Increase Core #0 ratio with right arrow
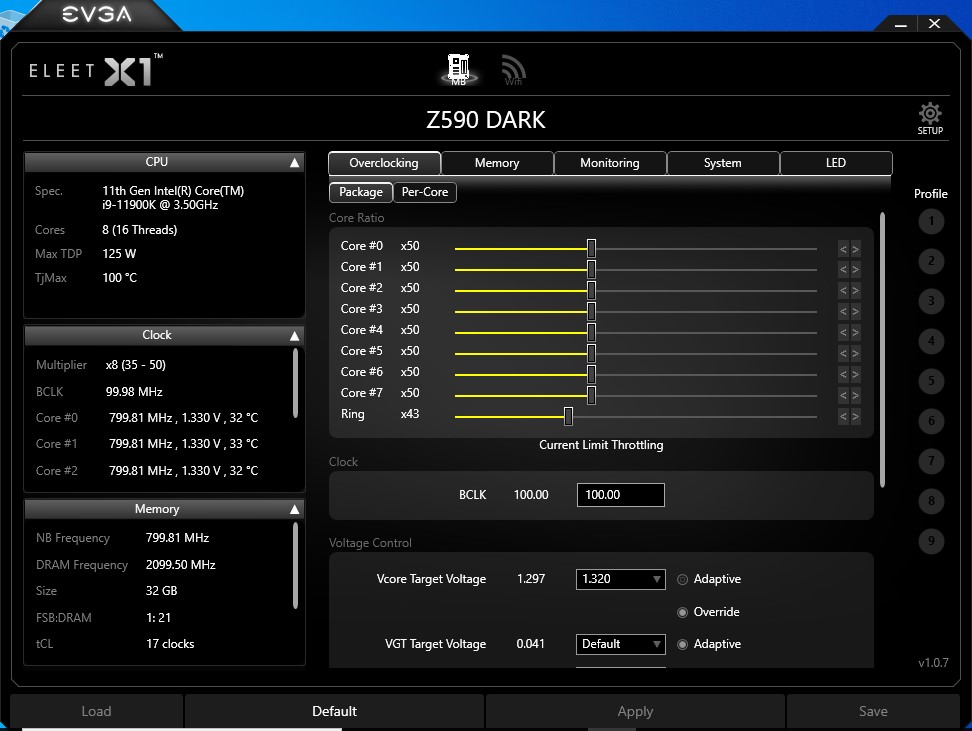Screen dimensions: 972x731 [855, 249]
